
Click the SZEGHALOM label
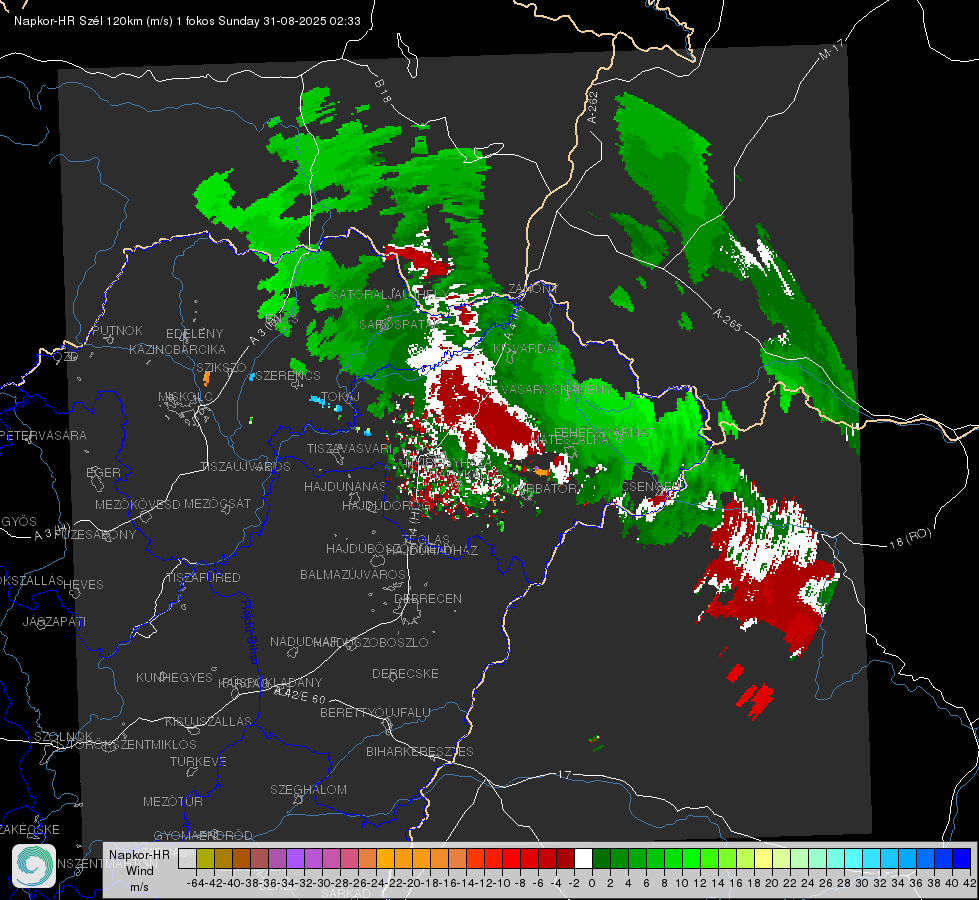pyautogui.click(x=308, y=789)
